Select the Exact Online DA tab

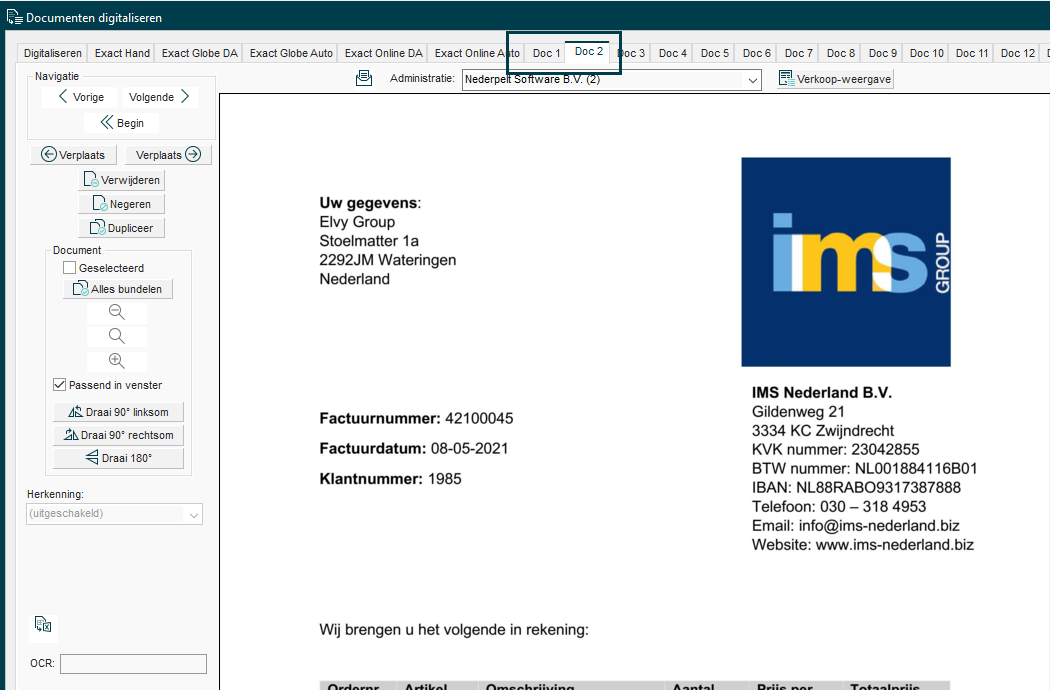click(384, 53)
